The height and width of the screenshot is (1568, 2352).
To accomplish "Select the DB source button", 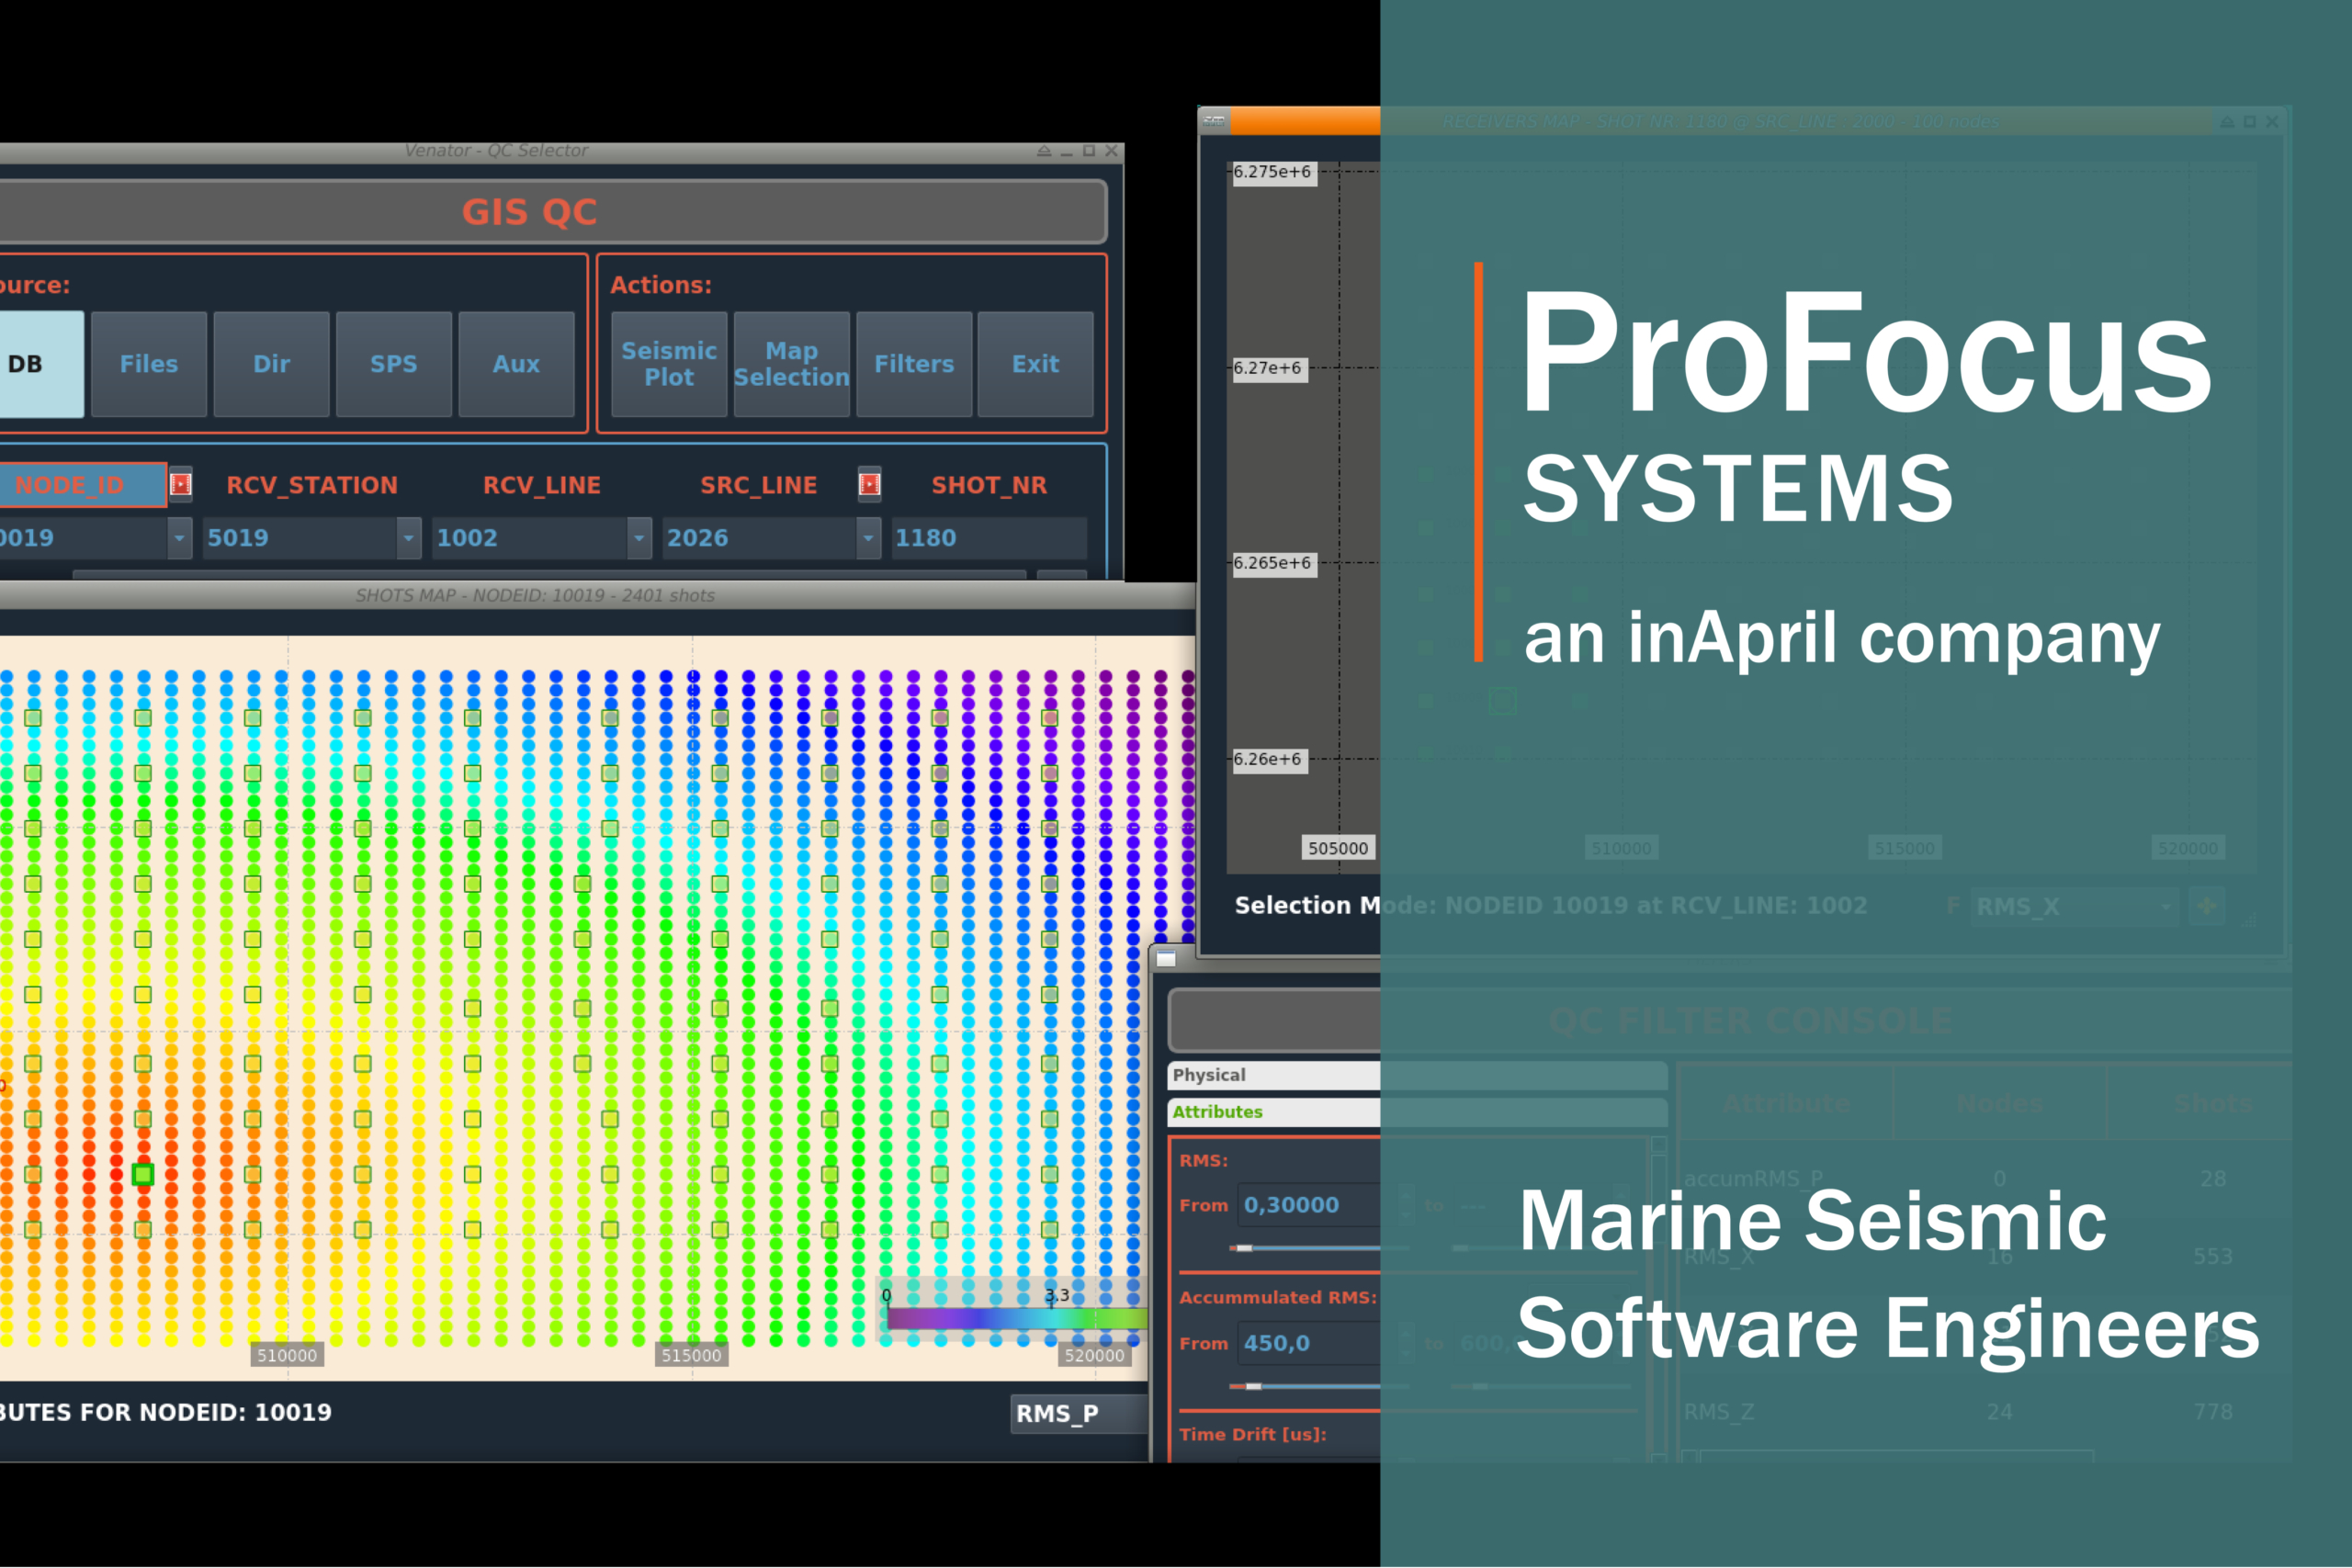I will [x=40, y=364].
